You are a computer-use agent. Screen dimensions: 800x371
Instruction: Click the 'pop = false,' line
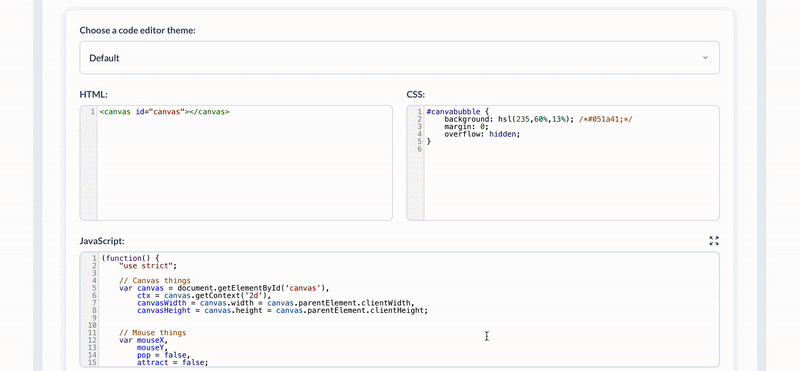164,355
